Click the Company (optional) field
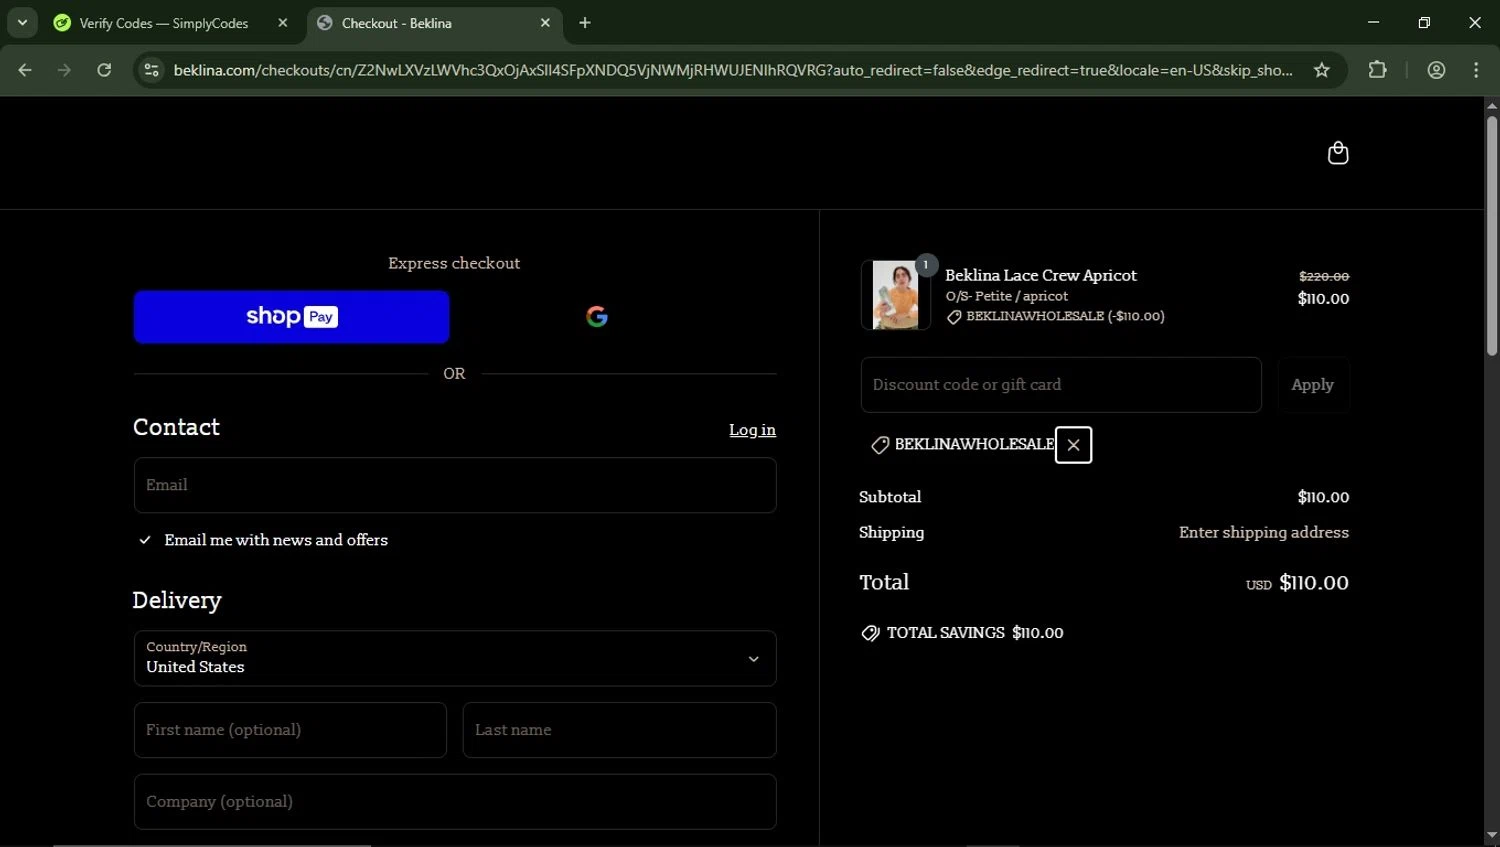Screen dimensions: 1500x847 pyautogui.click(x=455, y=802)
